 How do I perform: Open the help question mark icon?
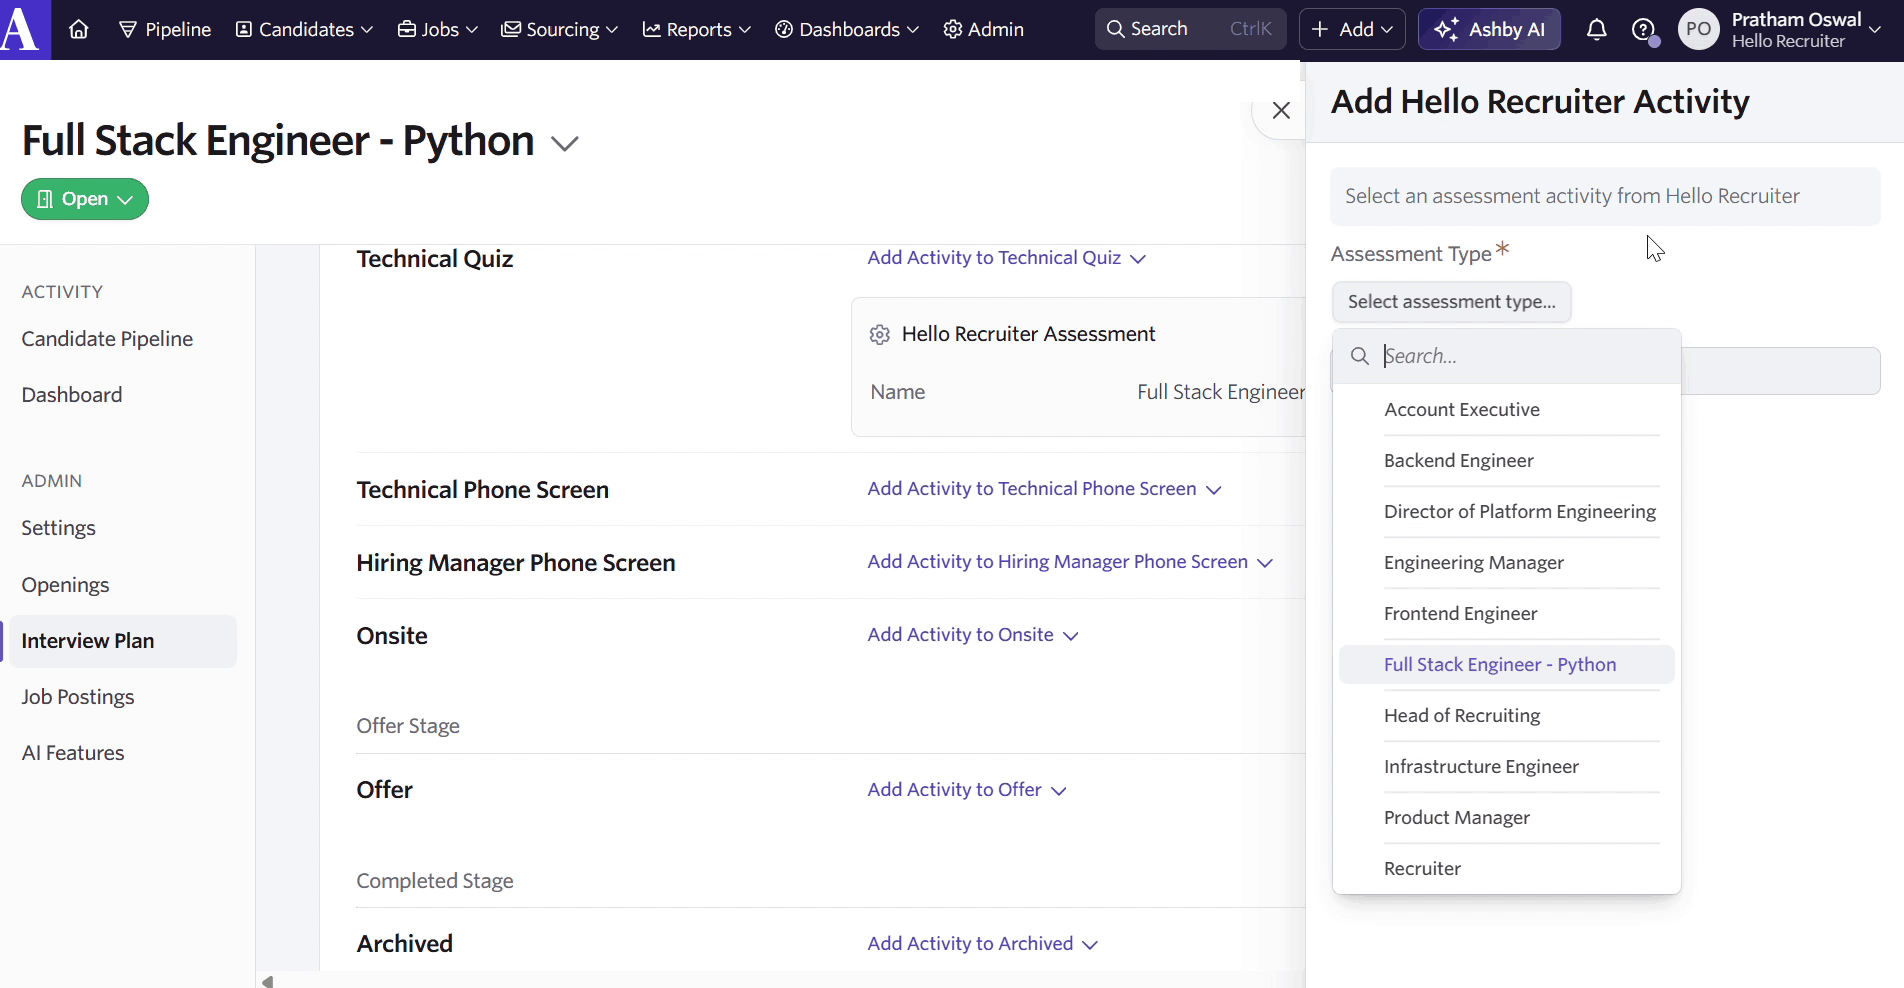pos(1643,30)
